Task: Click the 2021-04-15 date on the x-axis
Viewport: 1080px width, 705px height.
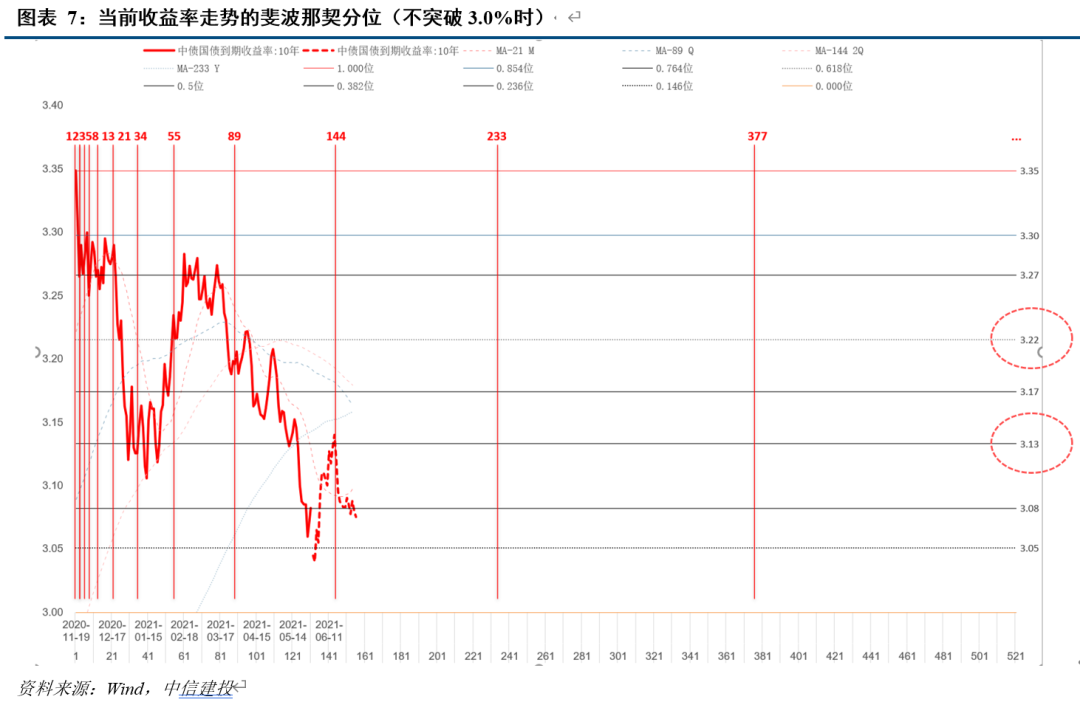Action: (257, 631)
